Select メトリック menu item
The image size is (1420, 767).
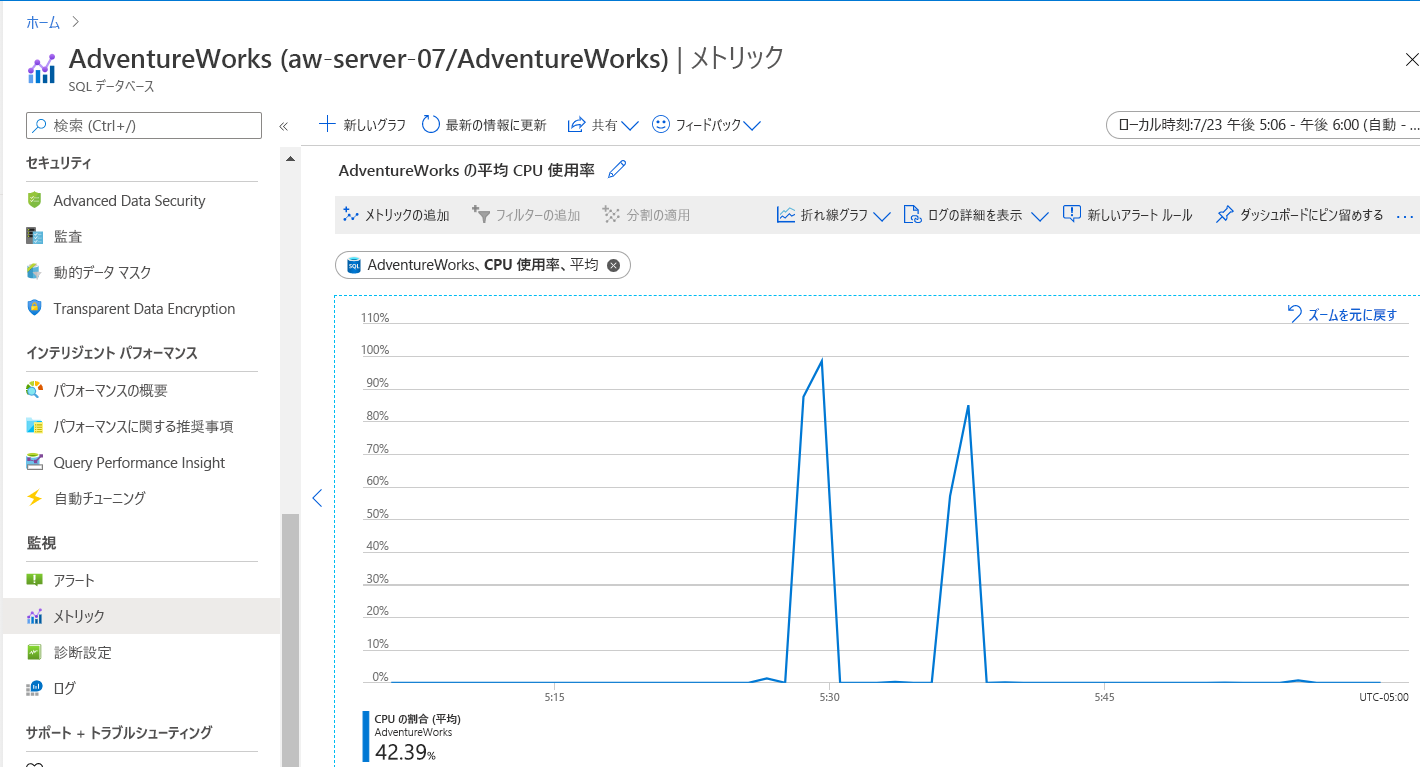point(141,616)
